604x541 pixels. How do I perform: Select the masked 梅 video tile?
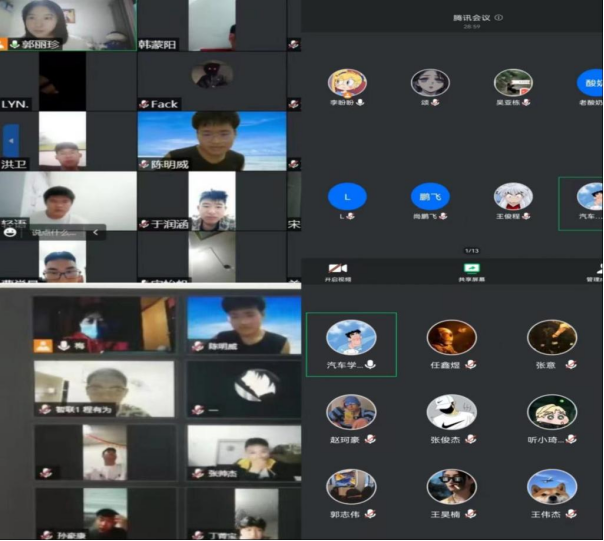tap(104, 324)
